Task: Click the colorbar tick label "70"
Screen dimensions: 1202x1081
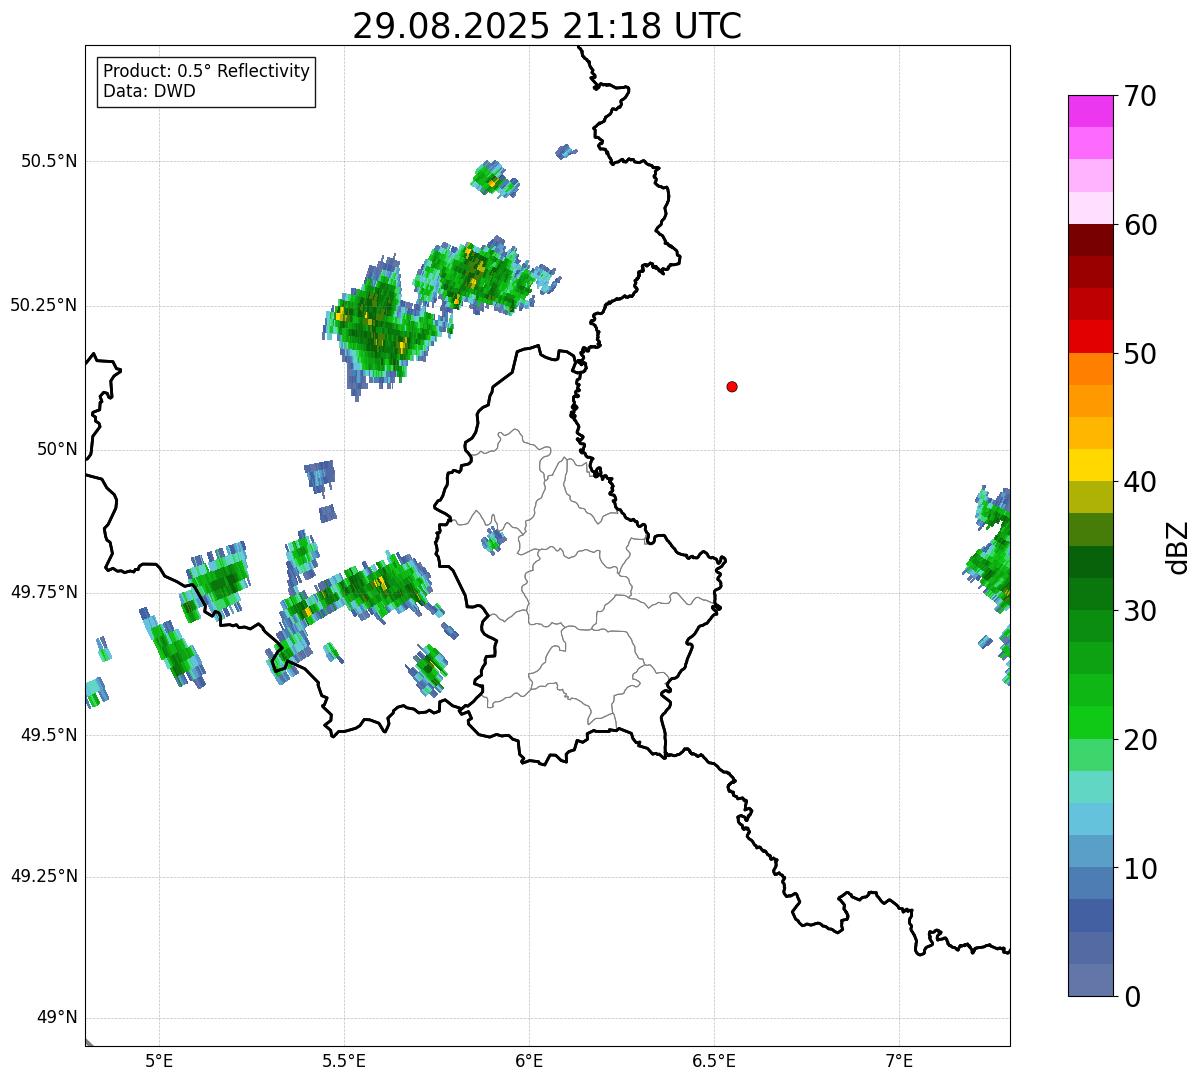Action: [1140, 97]
